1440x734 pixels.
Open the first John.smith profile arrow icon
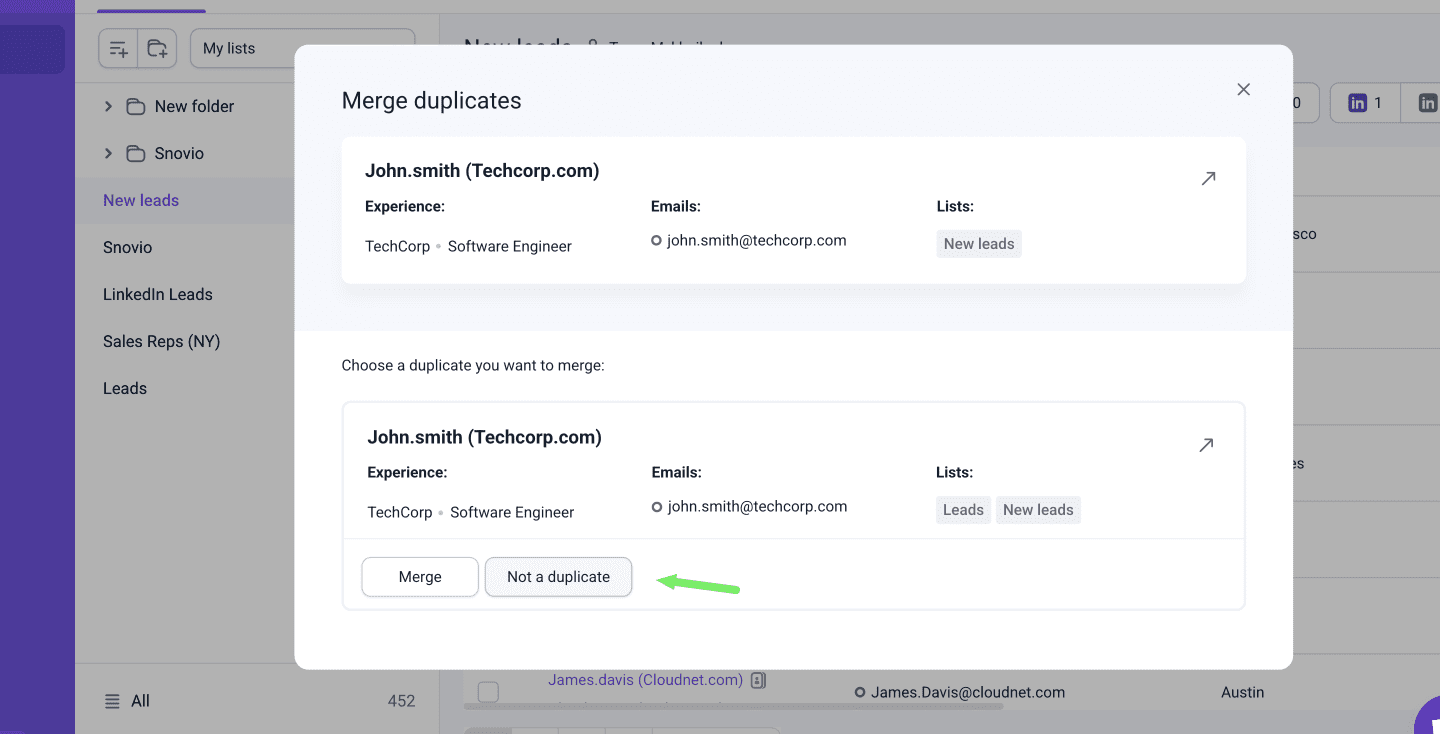pos(1208,179)
